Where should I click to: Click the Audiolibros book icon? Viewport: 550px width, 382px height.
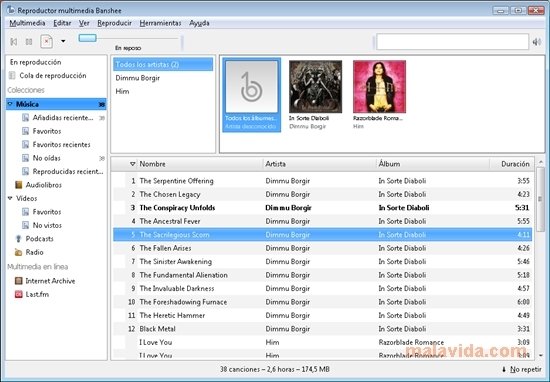[x=19, y=185]
